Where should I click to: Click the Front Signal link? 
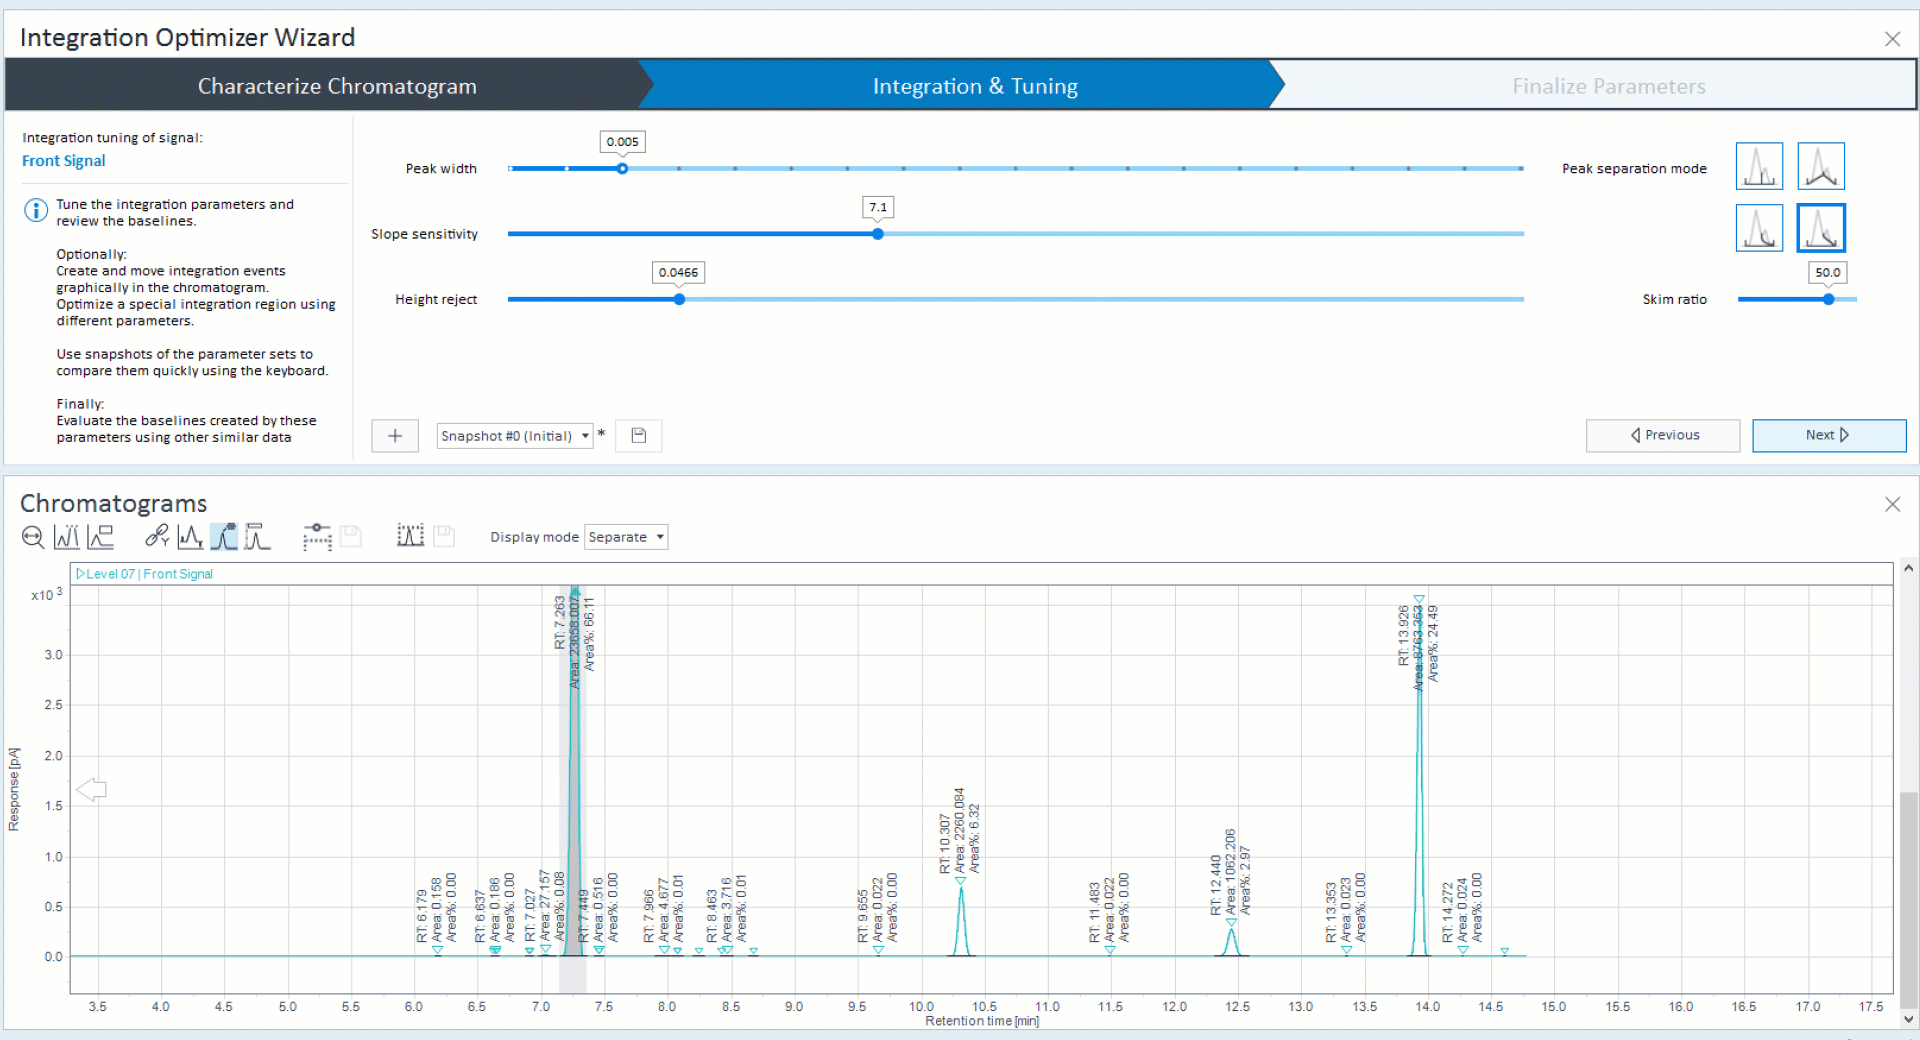point(64,161)
